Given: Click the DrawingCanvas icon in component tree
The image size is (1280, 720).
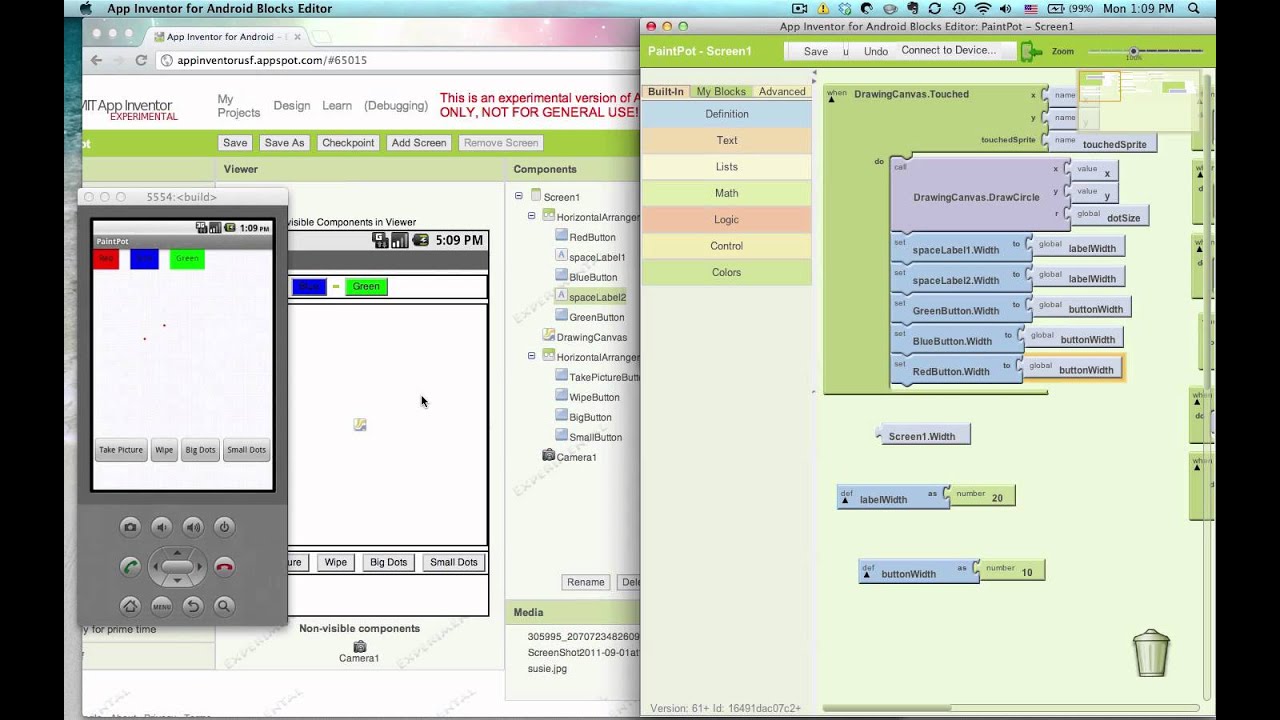Looking at the screenshot, I should click(x=548, y=336).
